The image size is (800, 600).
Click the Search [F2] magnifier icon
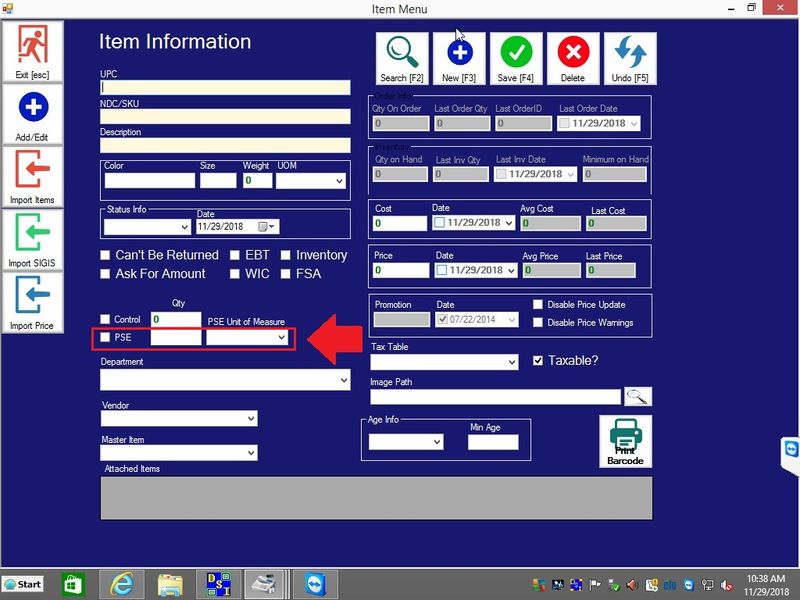[x=402, y=53]
